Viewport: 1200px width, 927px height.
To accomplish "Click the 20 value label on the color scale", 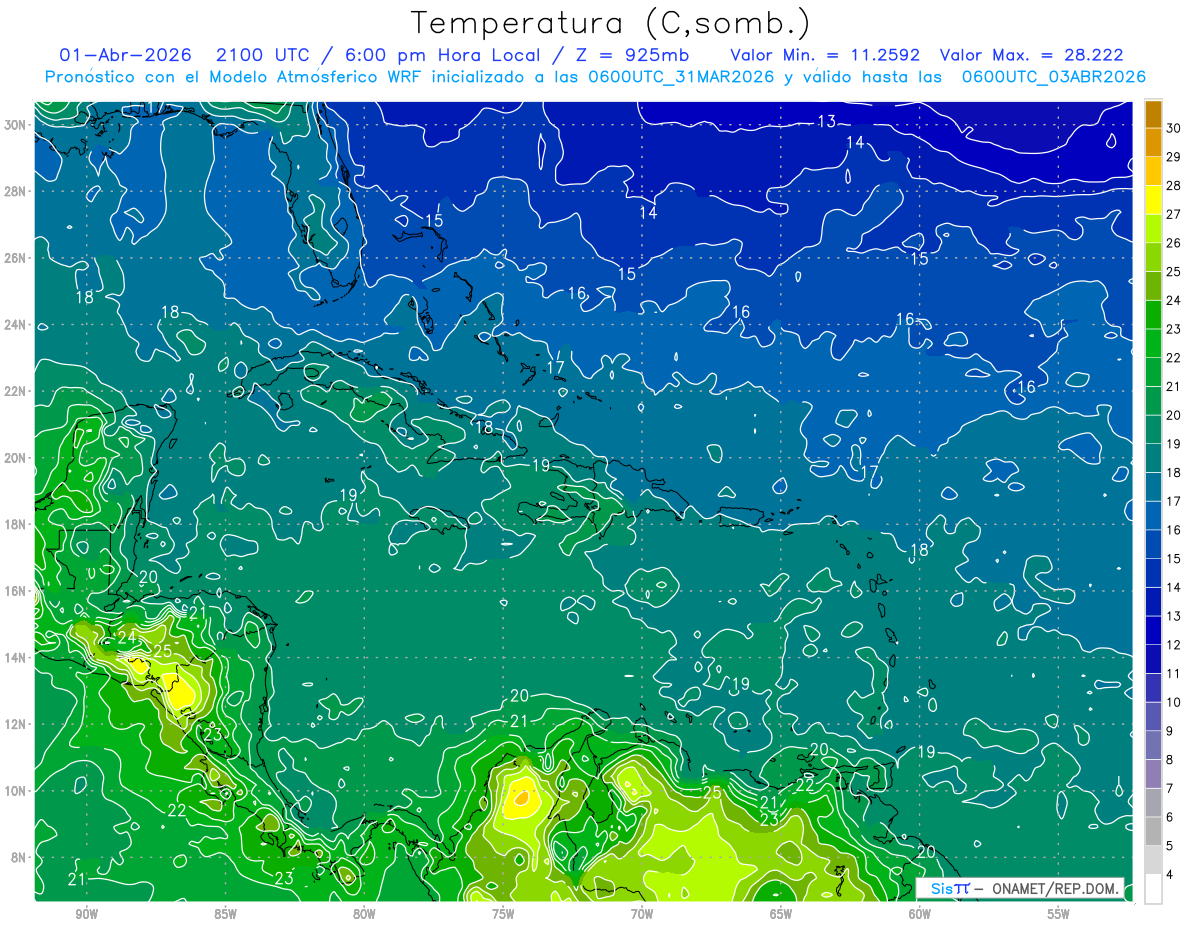I will point(1173,415).
